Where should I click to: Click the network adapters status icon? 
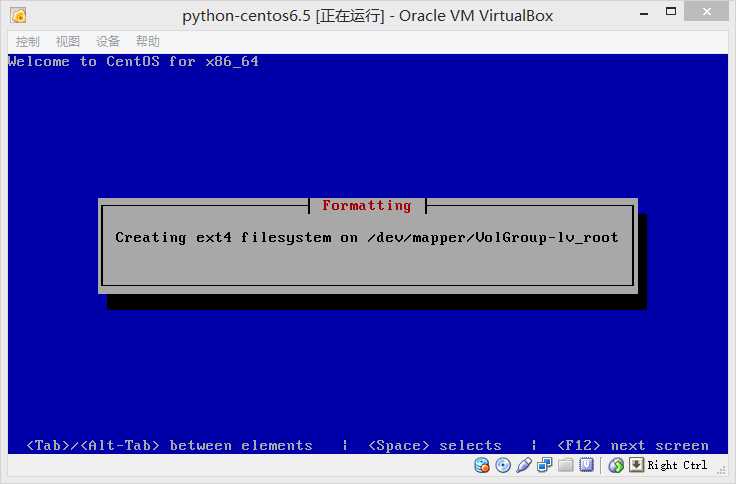[x=544, y=465]
